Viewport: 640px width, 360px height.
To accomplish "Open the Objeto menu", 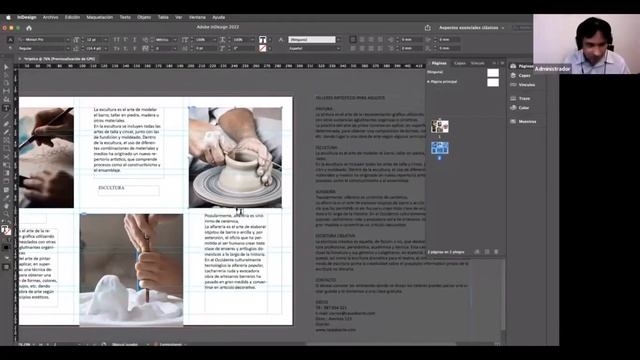I will 144,17.
